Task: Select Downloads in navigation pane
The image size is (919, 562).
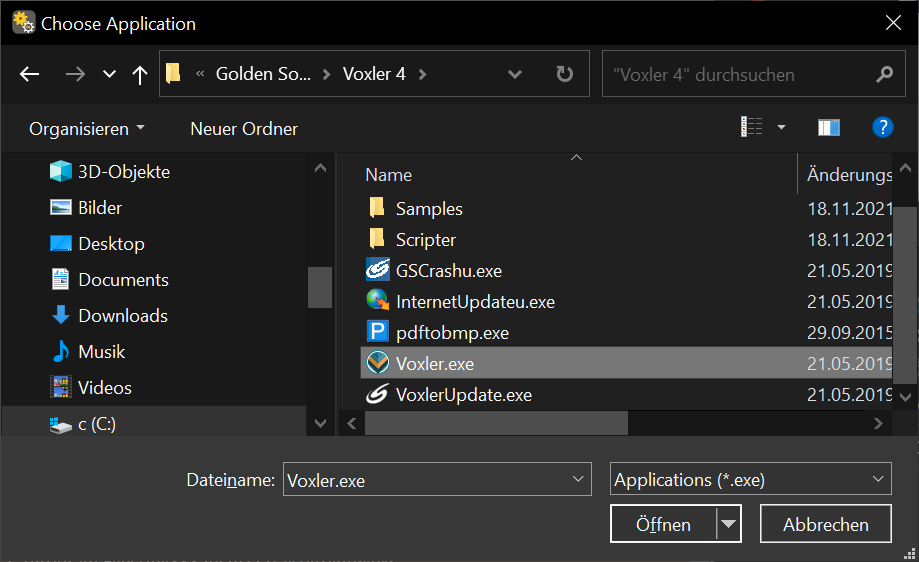Action: [123, 316]
